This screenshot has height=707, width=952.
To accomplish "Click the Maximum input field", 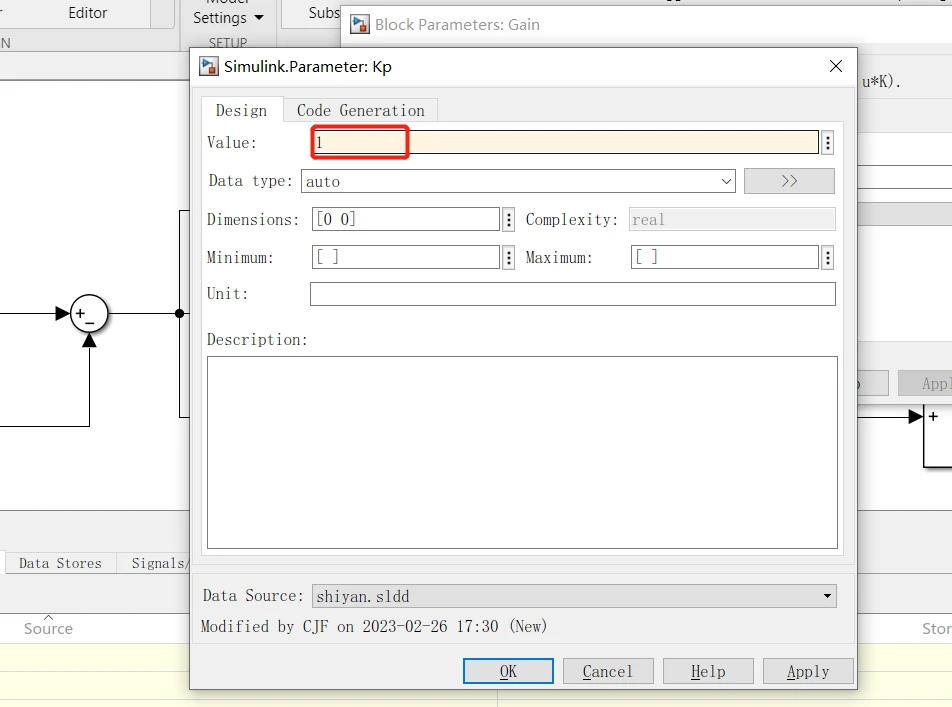I will 725,258.
